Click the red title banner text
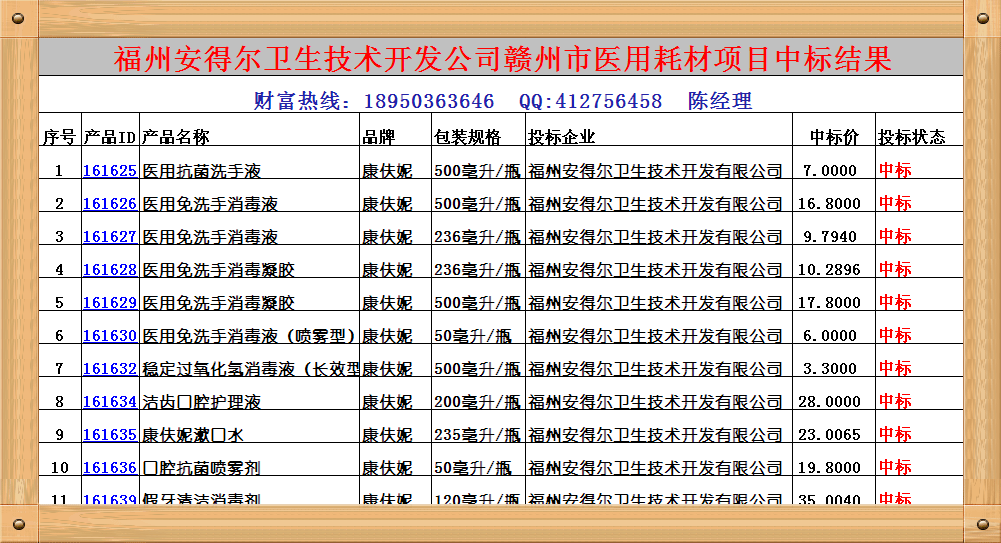Screen dimensions: 1001x543 502,58
